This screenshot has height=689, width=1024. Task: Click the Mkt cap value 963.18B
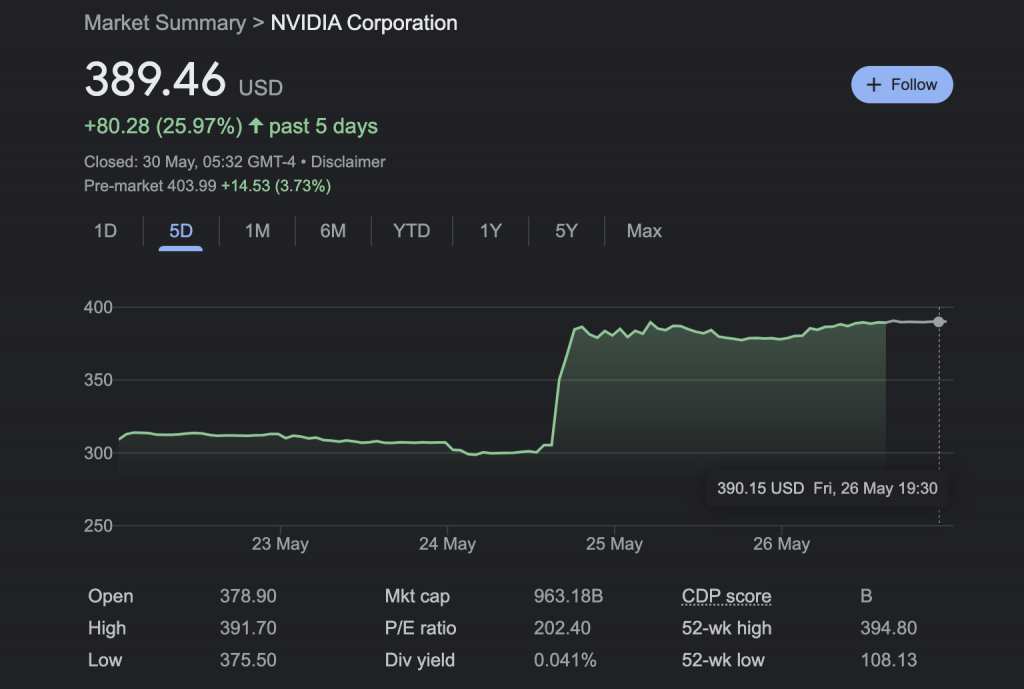point(568,596)
